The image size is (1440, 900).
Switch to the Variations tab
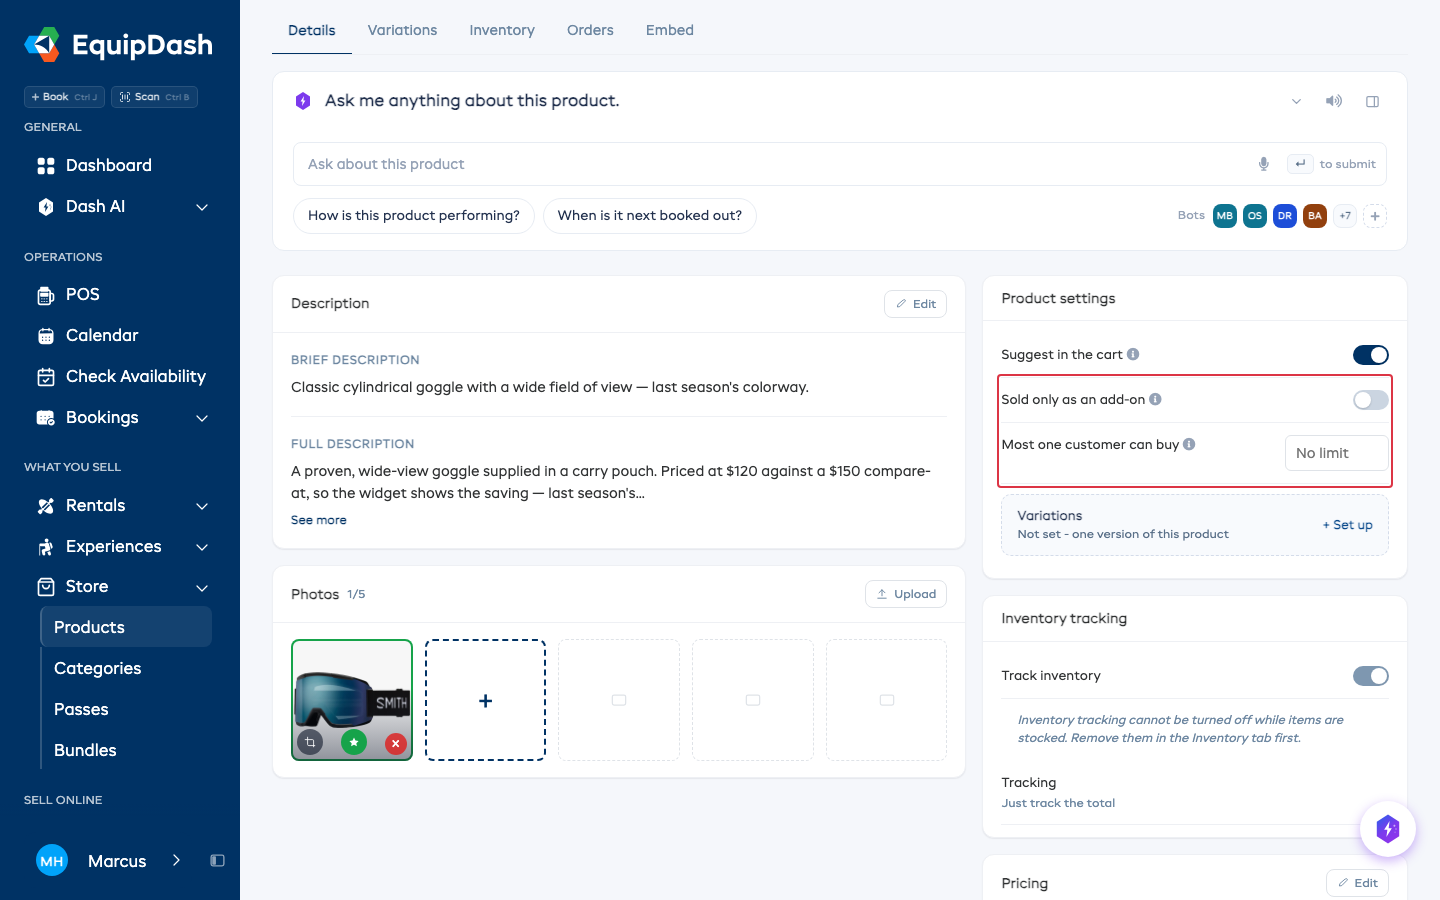(402, 30)
